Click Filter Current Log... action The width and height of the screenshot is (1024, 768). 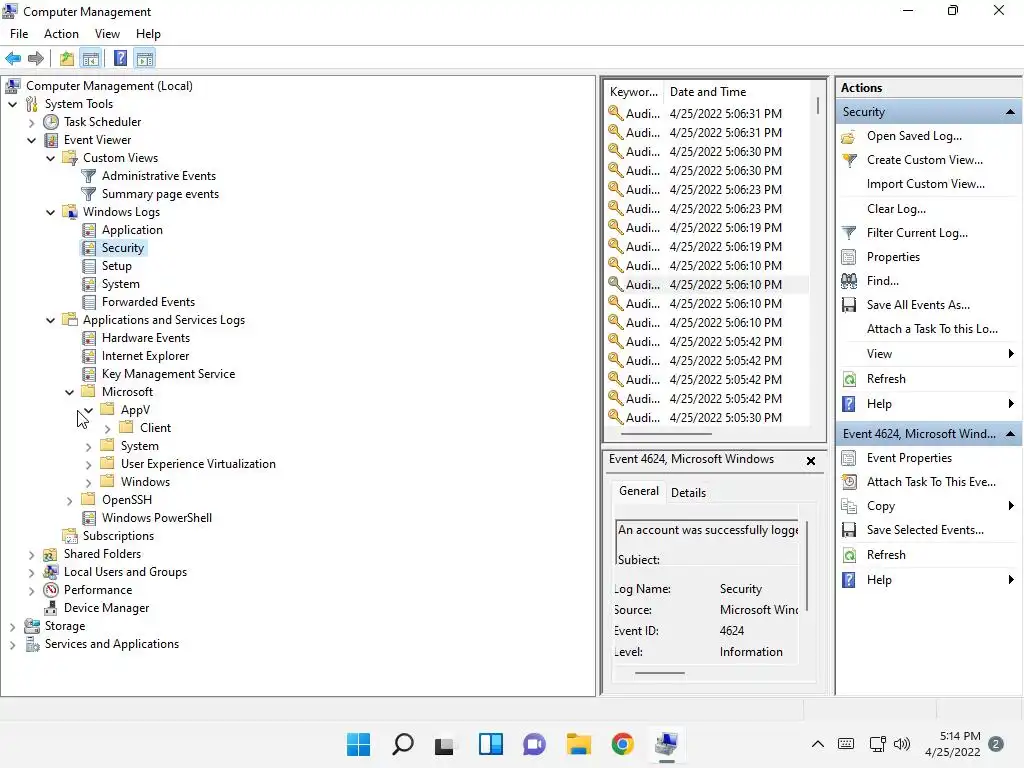pos(917,233)
